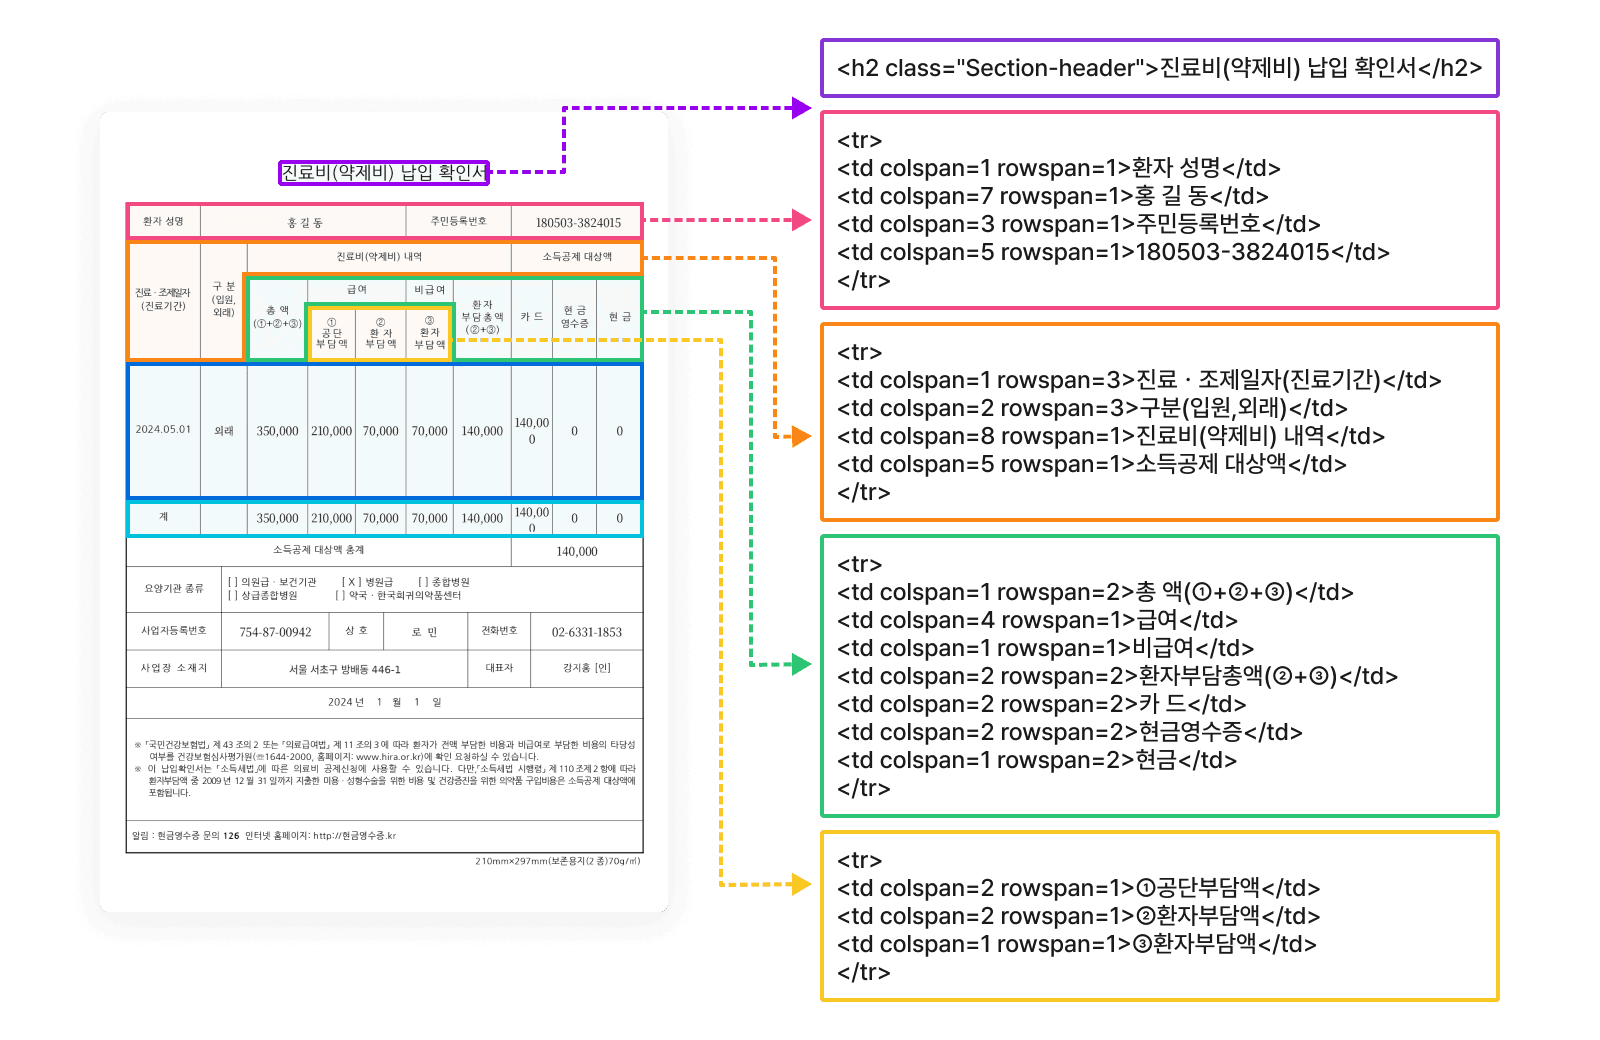Click 210,000 in the 2024.05.01 row
Image resolution: width=1600 pixels, height=1040 pixels.
331,431
